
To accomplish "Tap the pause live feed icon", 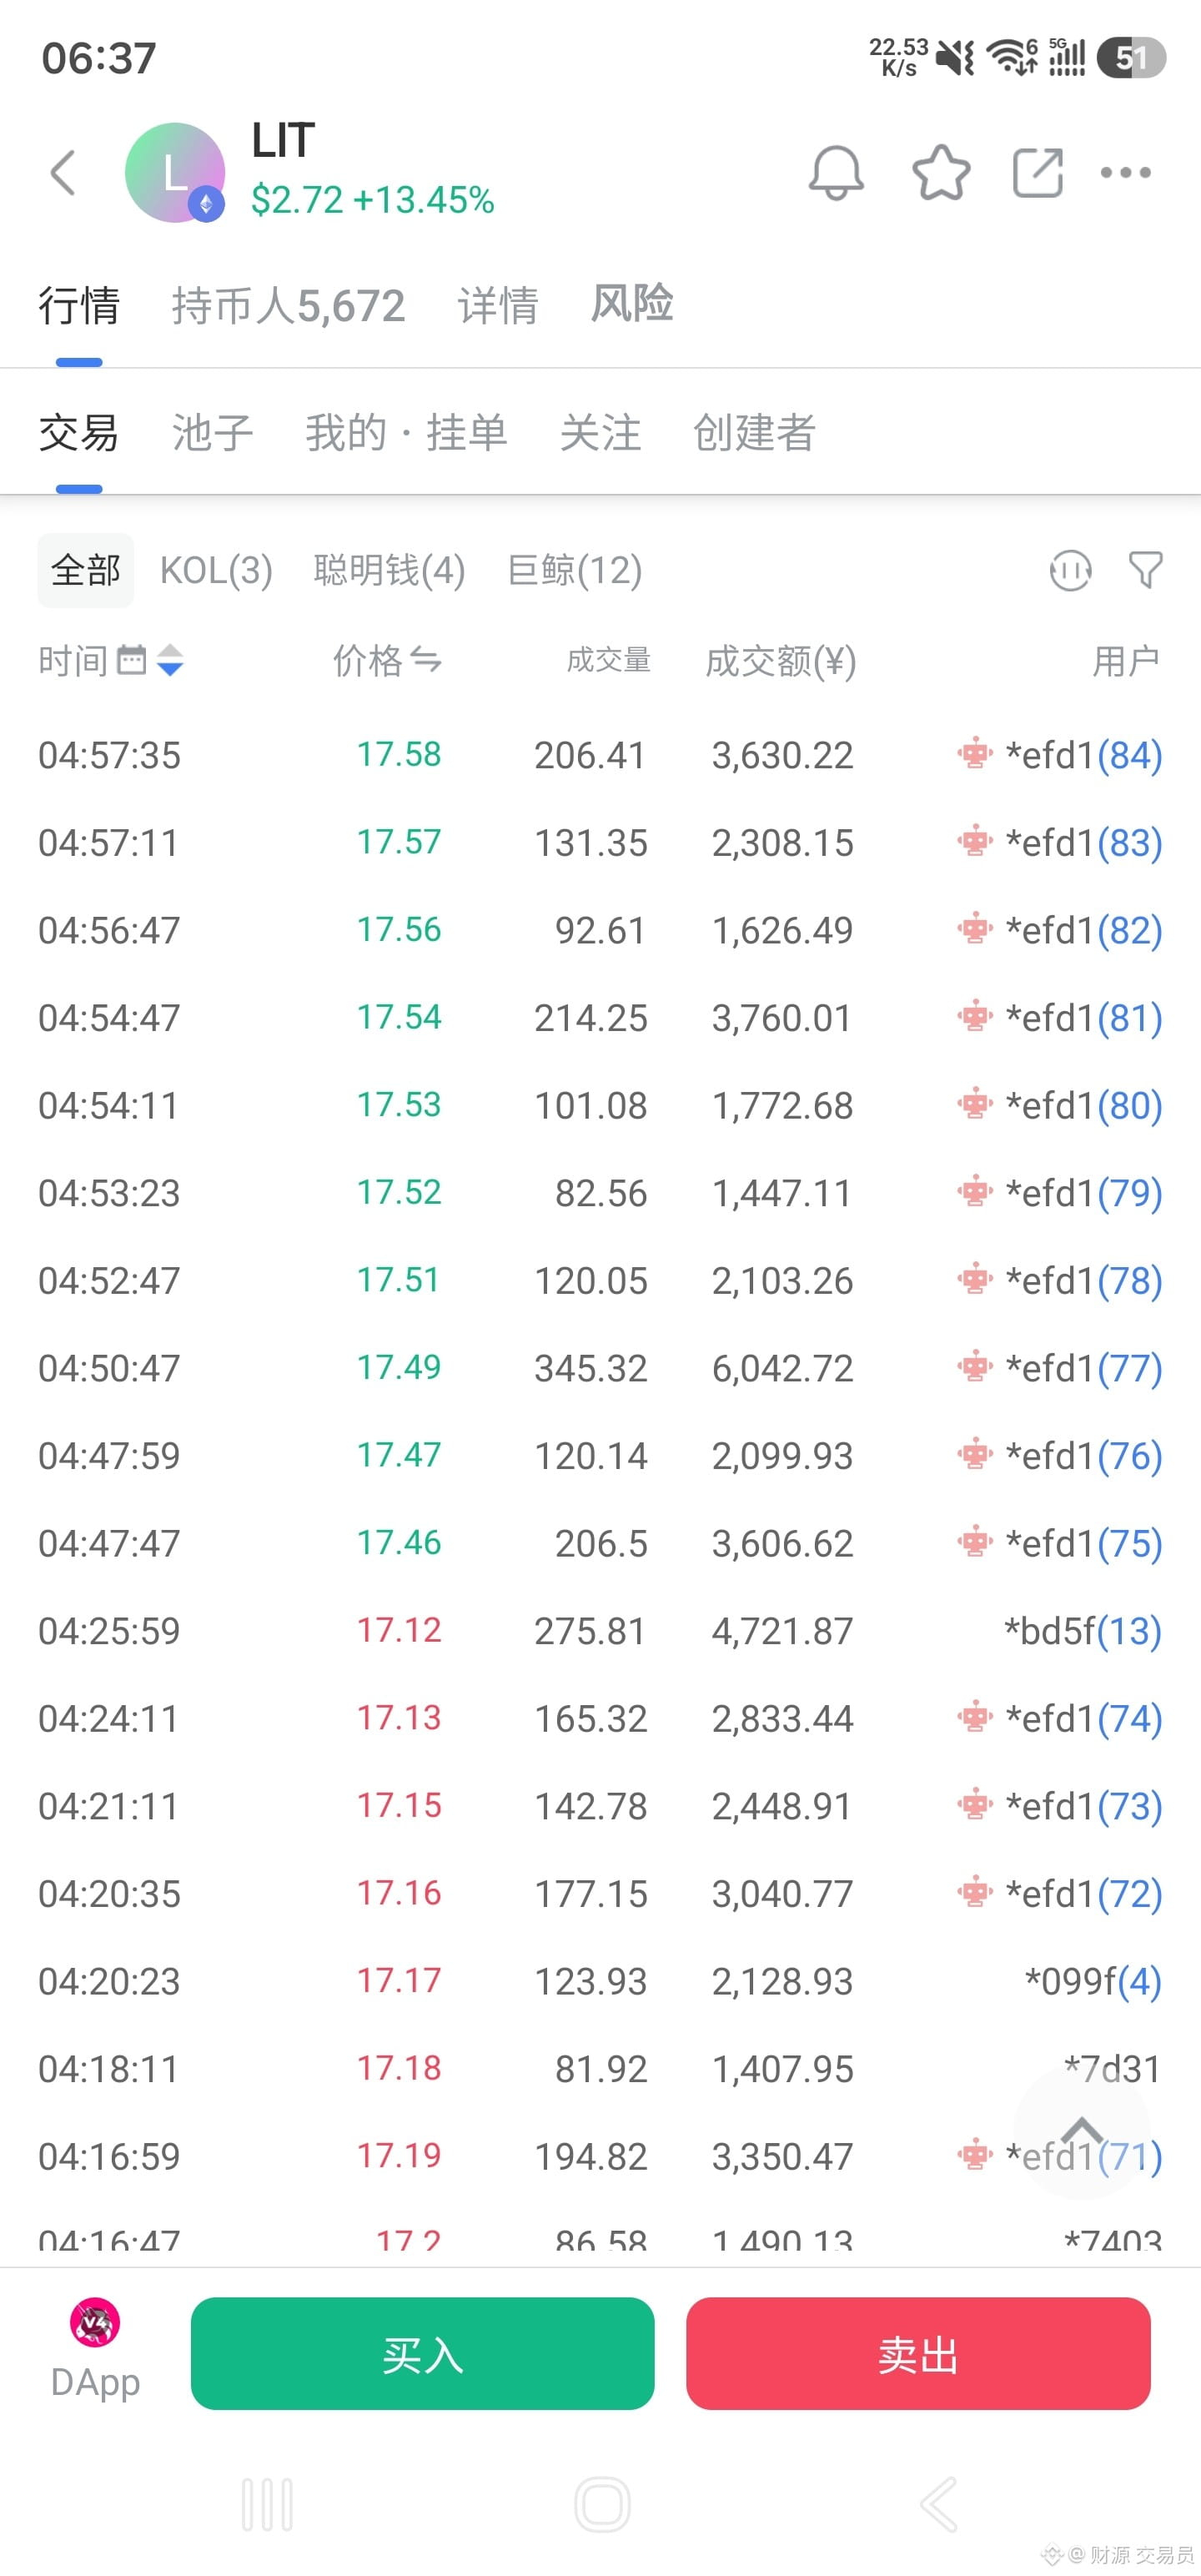I will 1070,570.
